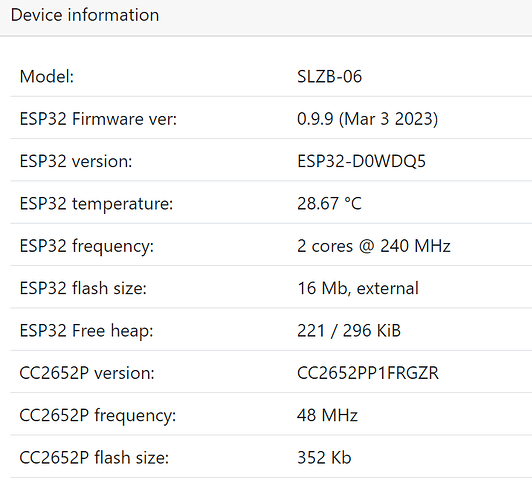The height and width of the screenshot is (500, 532).
Task: Click the ESP32 Free heap label
Action: click(x=87, y=331)
